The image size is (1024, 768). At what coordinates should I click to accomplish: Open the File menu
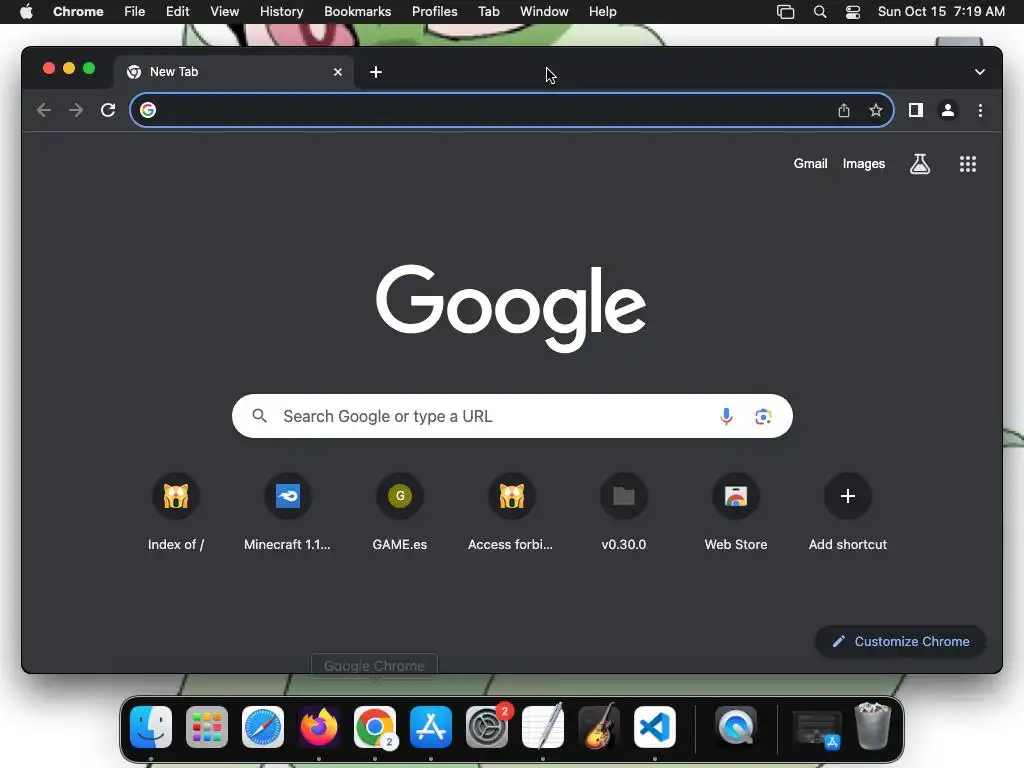point(135,12)
